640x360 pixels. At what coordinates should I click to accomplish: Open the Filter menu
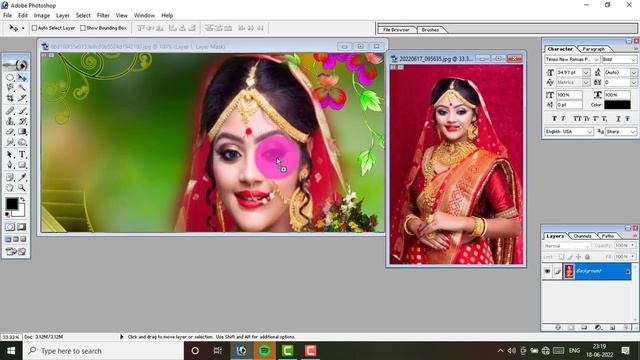tap(103, 16)
